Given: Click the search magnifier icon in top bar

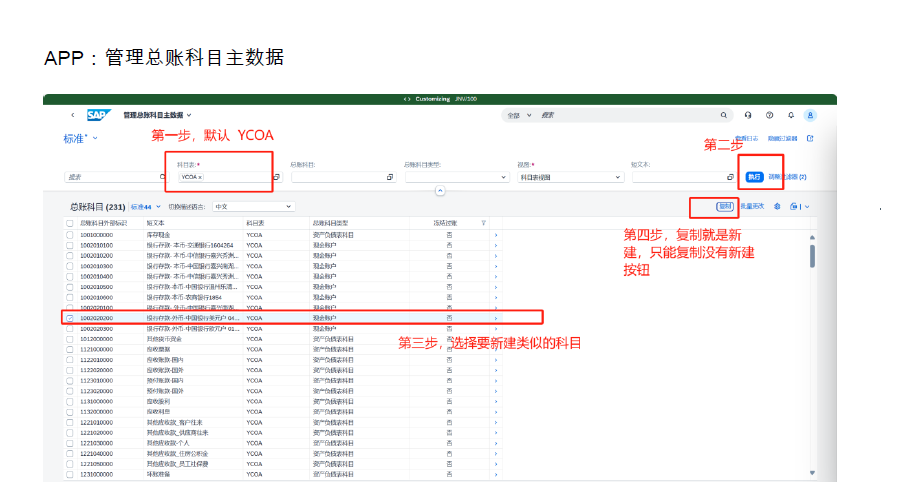Looking at the screenshot, I should pos(724,115).
